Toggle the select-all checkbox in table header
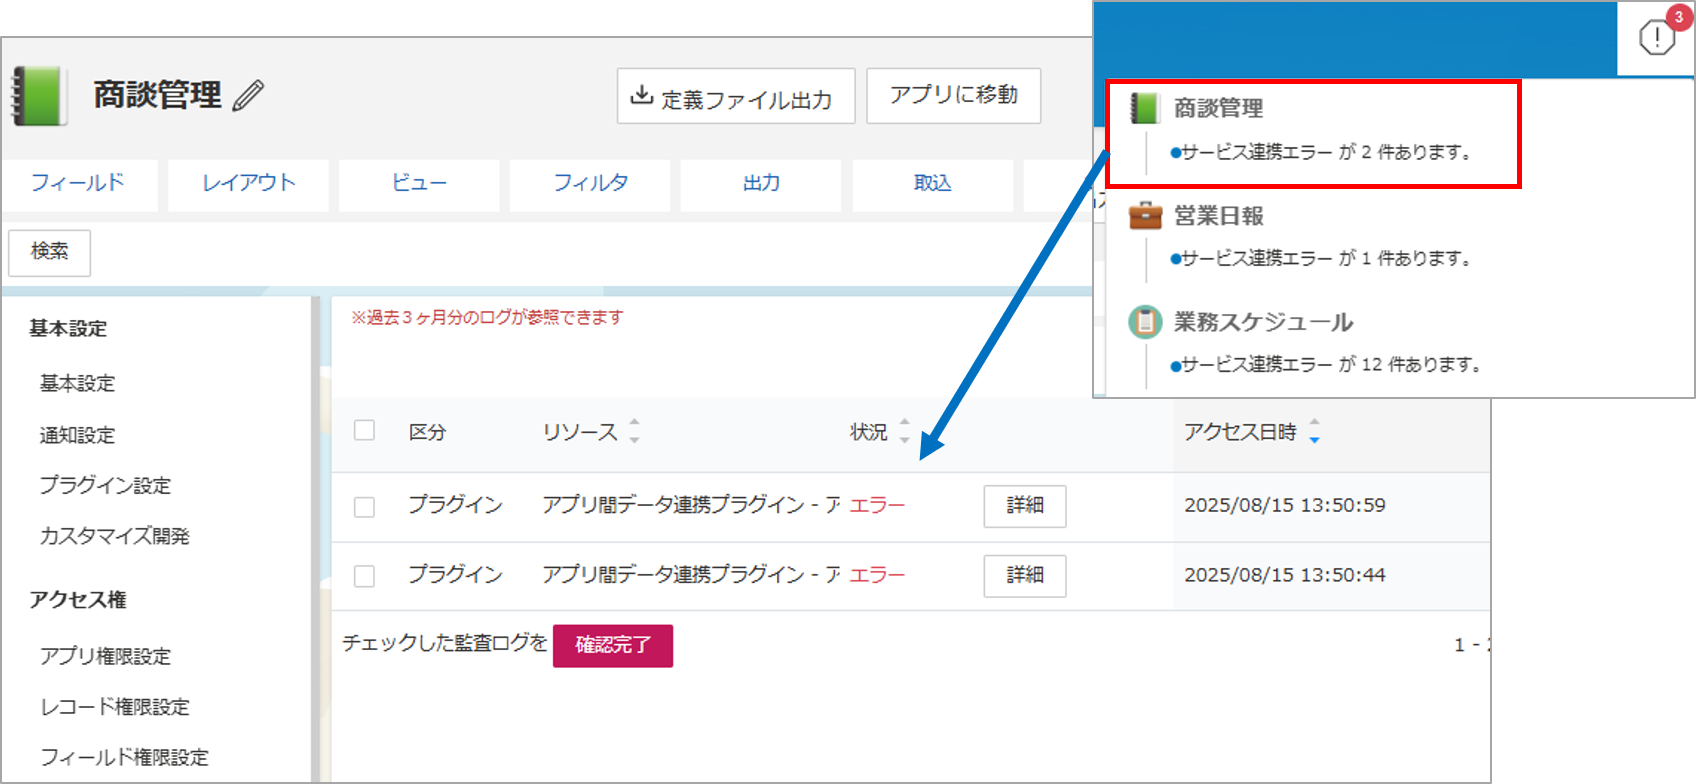This screenshot has width=1696, height=784. [365, 431]
